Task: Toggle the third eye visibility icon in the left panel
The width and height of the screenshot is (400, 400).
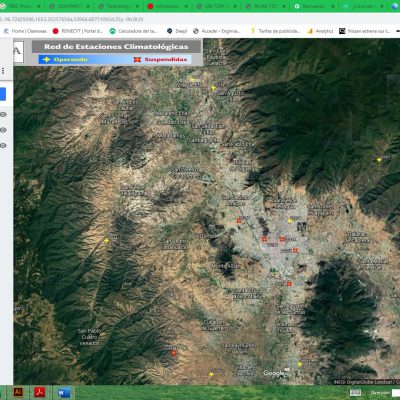Action: click(3, 145)
